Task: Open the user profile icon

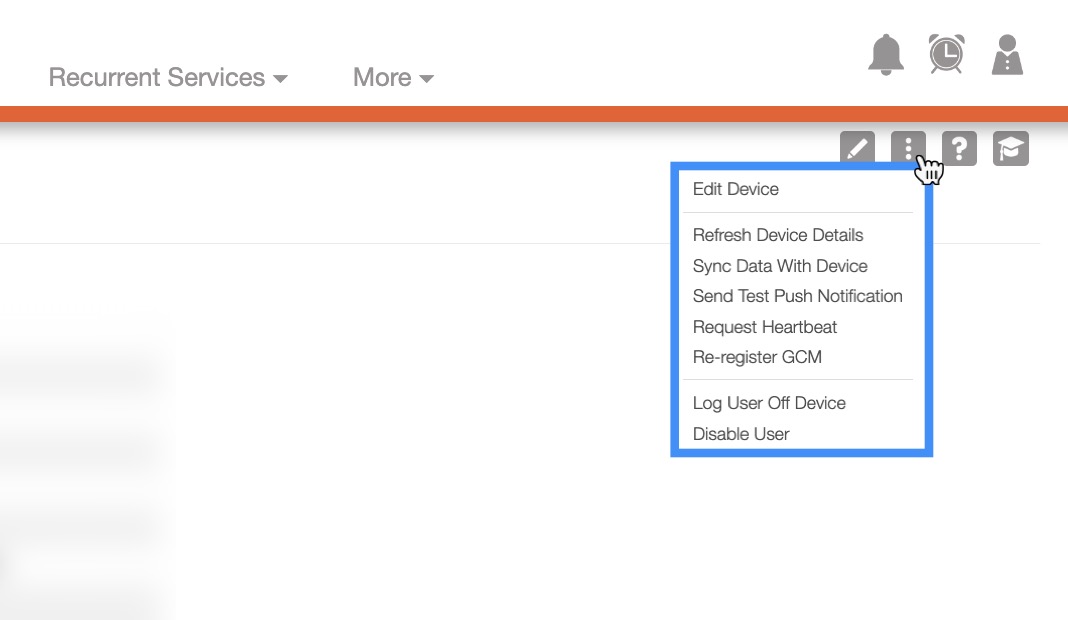Action: pos(1007,55)
